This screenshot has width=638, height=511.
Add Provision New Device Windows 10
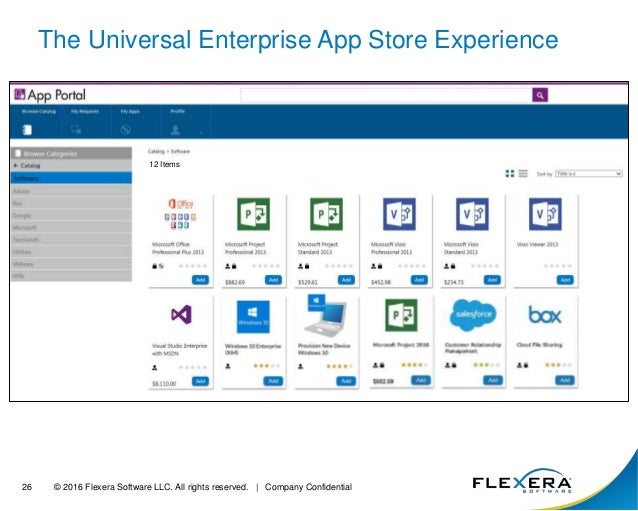point(346,381)
